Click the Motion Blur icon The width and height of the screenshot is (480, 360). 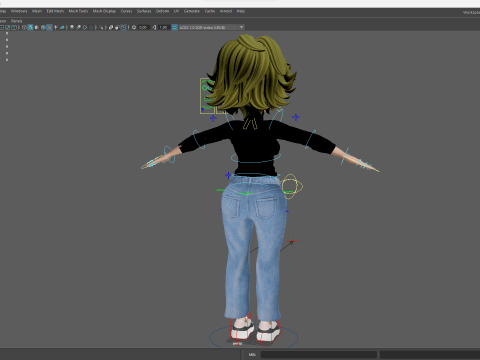[78, 27]
